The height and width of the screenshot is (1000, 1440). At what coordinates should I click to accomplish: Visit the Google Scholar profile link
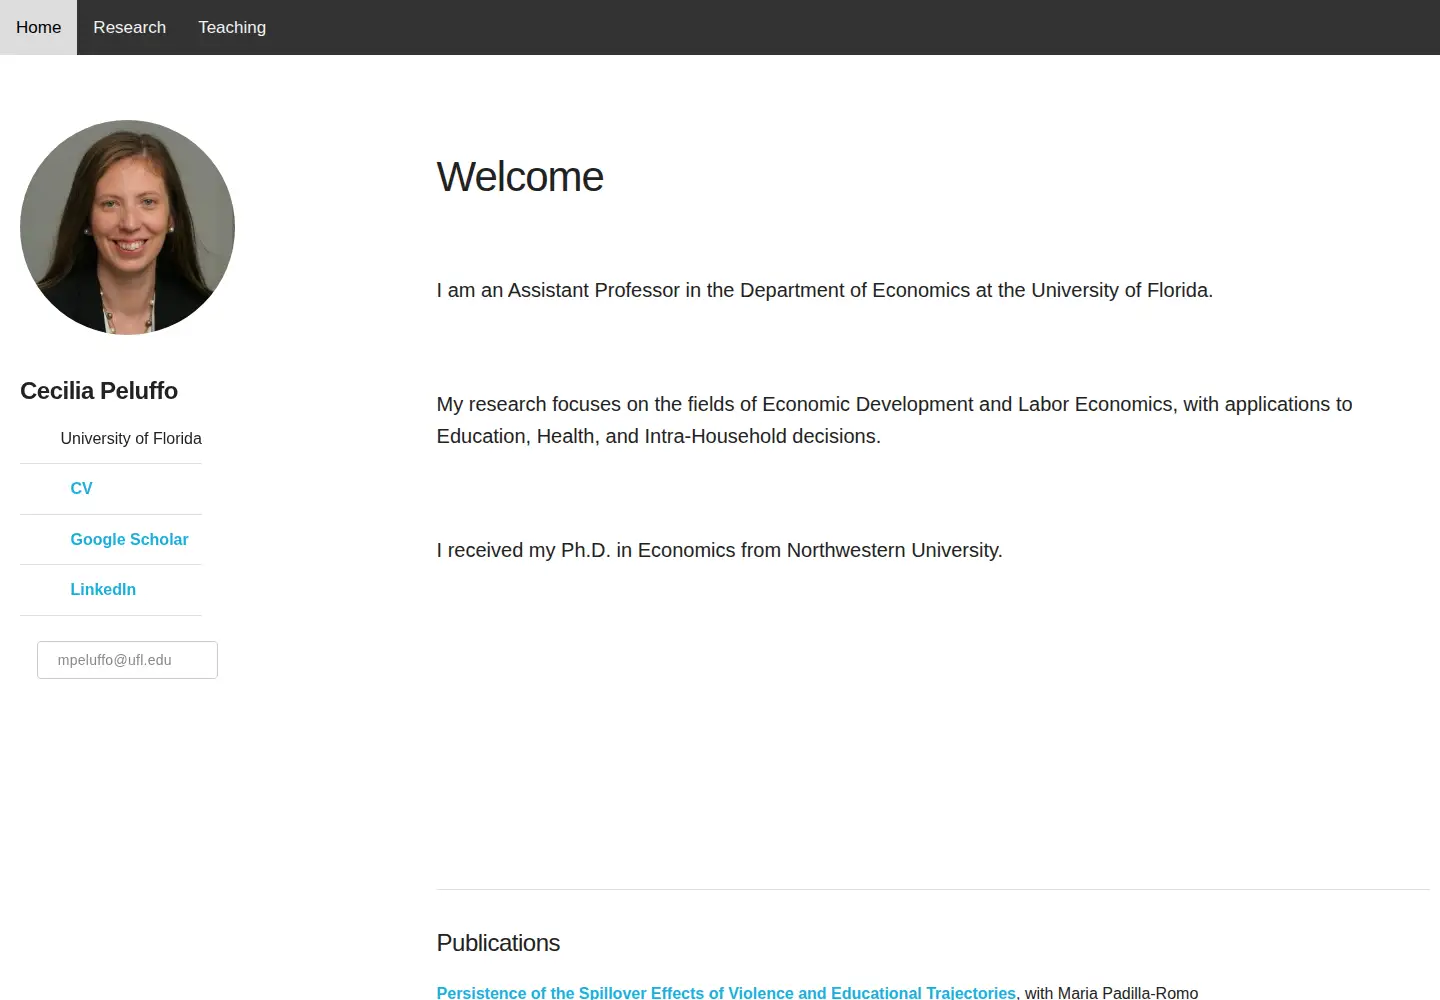pos(129,539)
